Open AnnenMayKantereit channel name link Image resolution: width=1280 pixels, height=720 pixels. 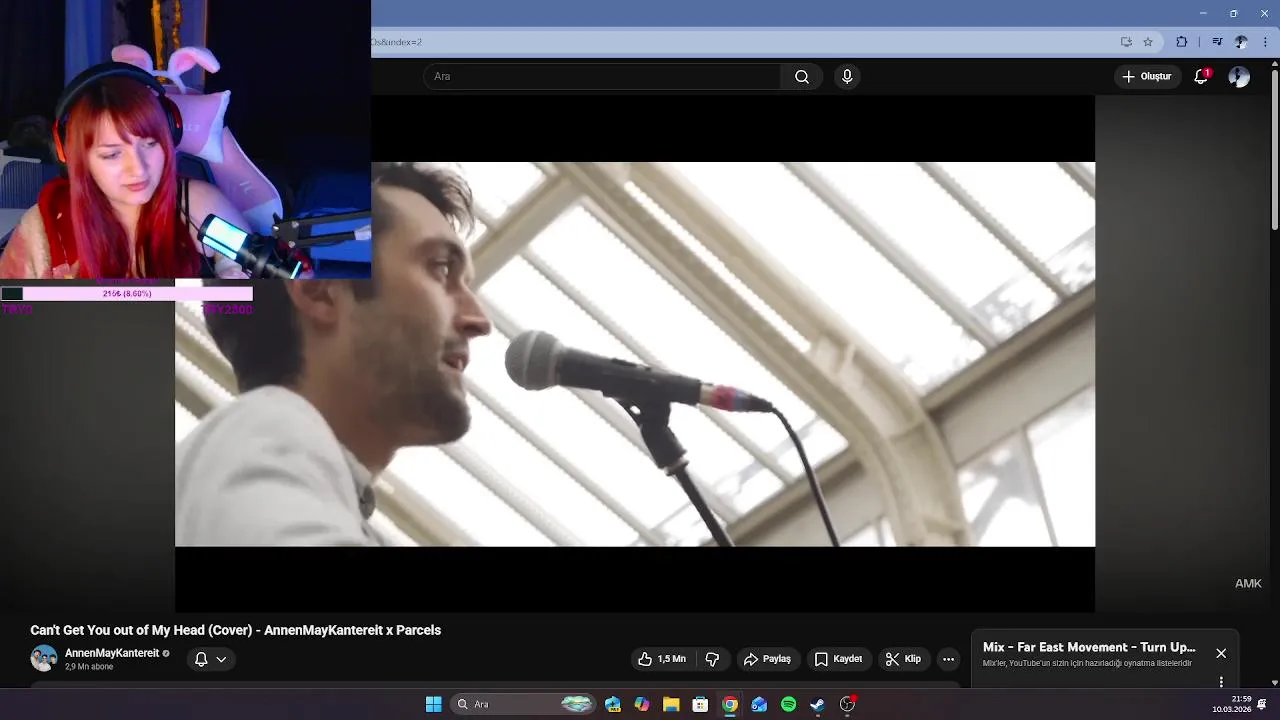click(112, 653)
